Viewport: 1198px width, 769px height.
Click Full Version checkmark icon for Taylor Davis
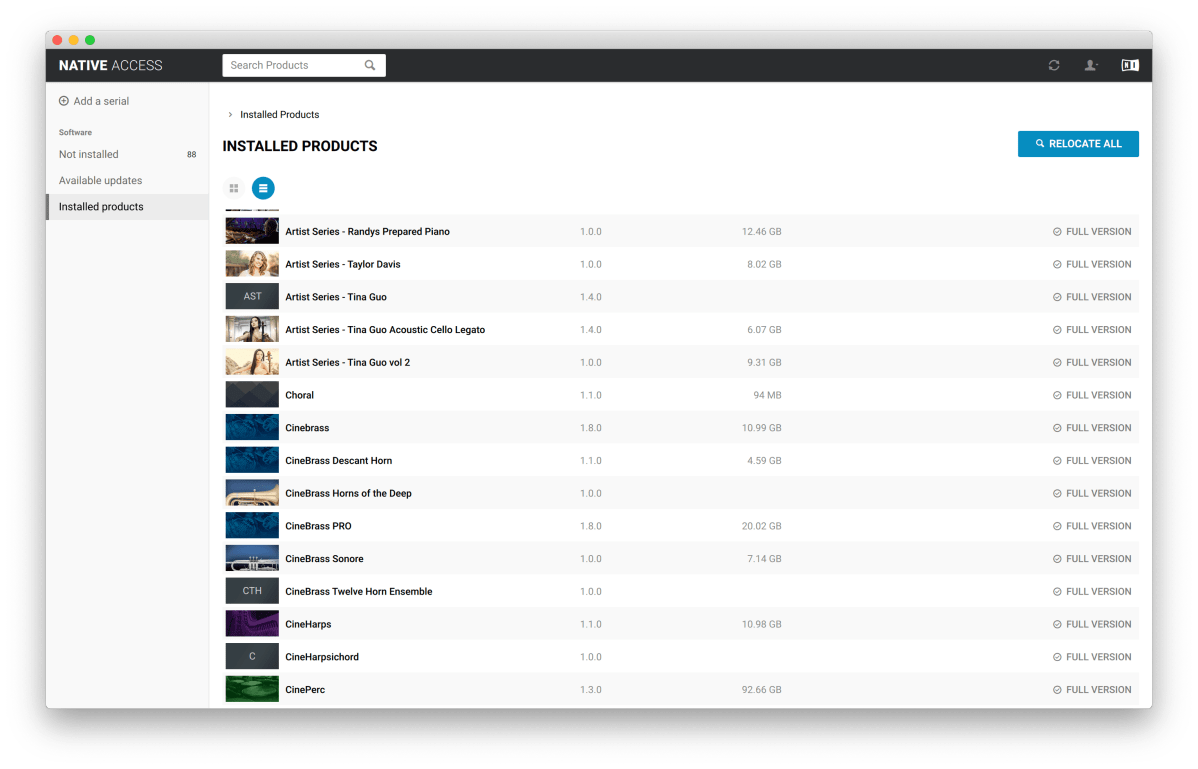point(1057,264)
